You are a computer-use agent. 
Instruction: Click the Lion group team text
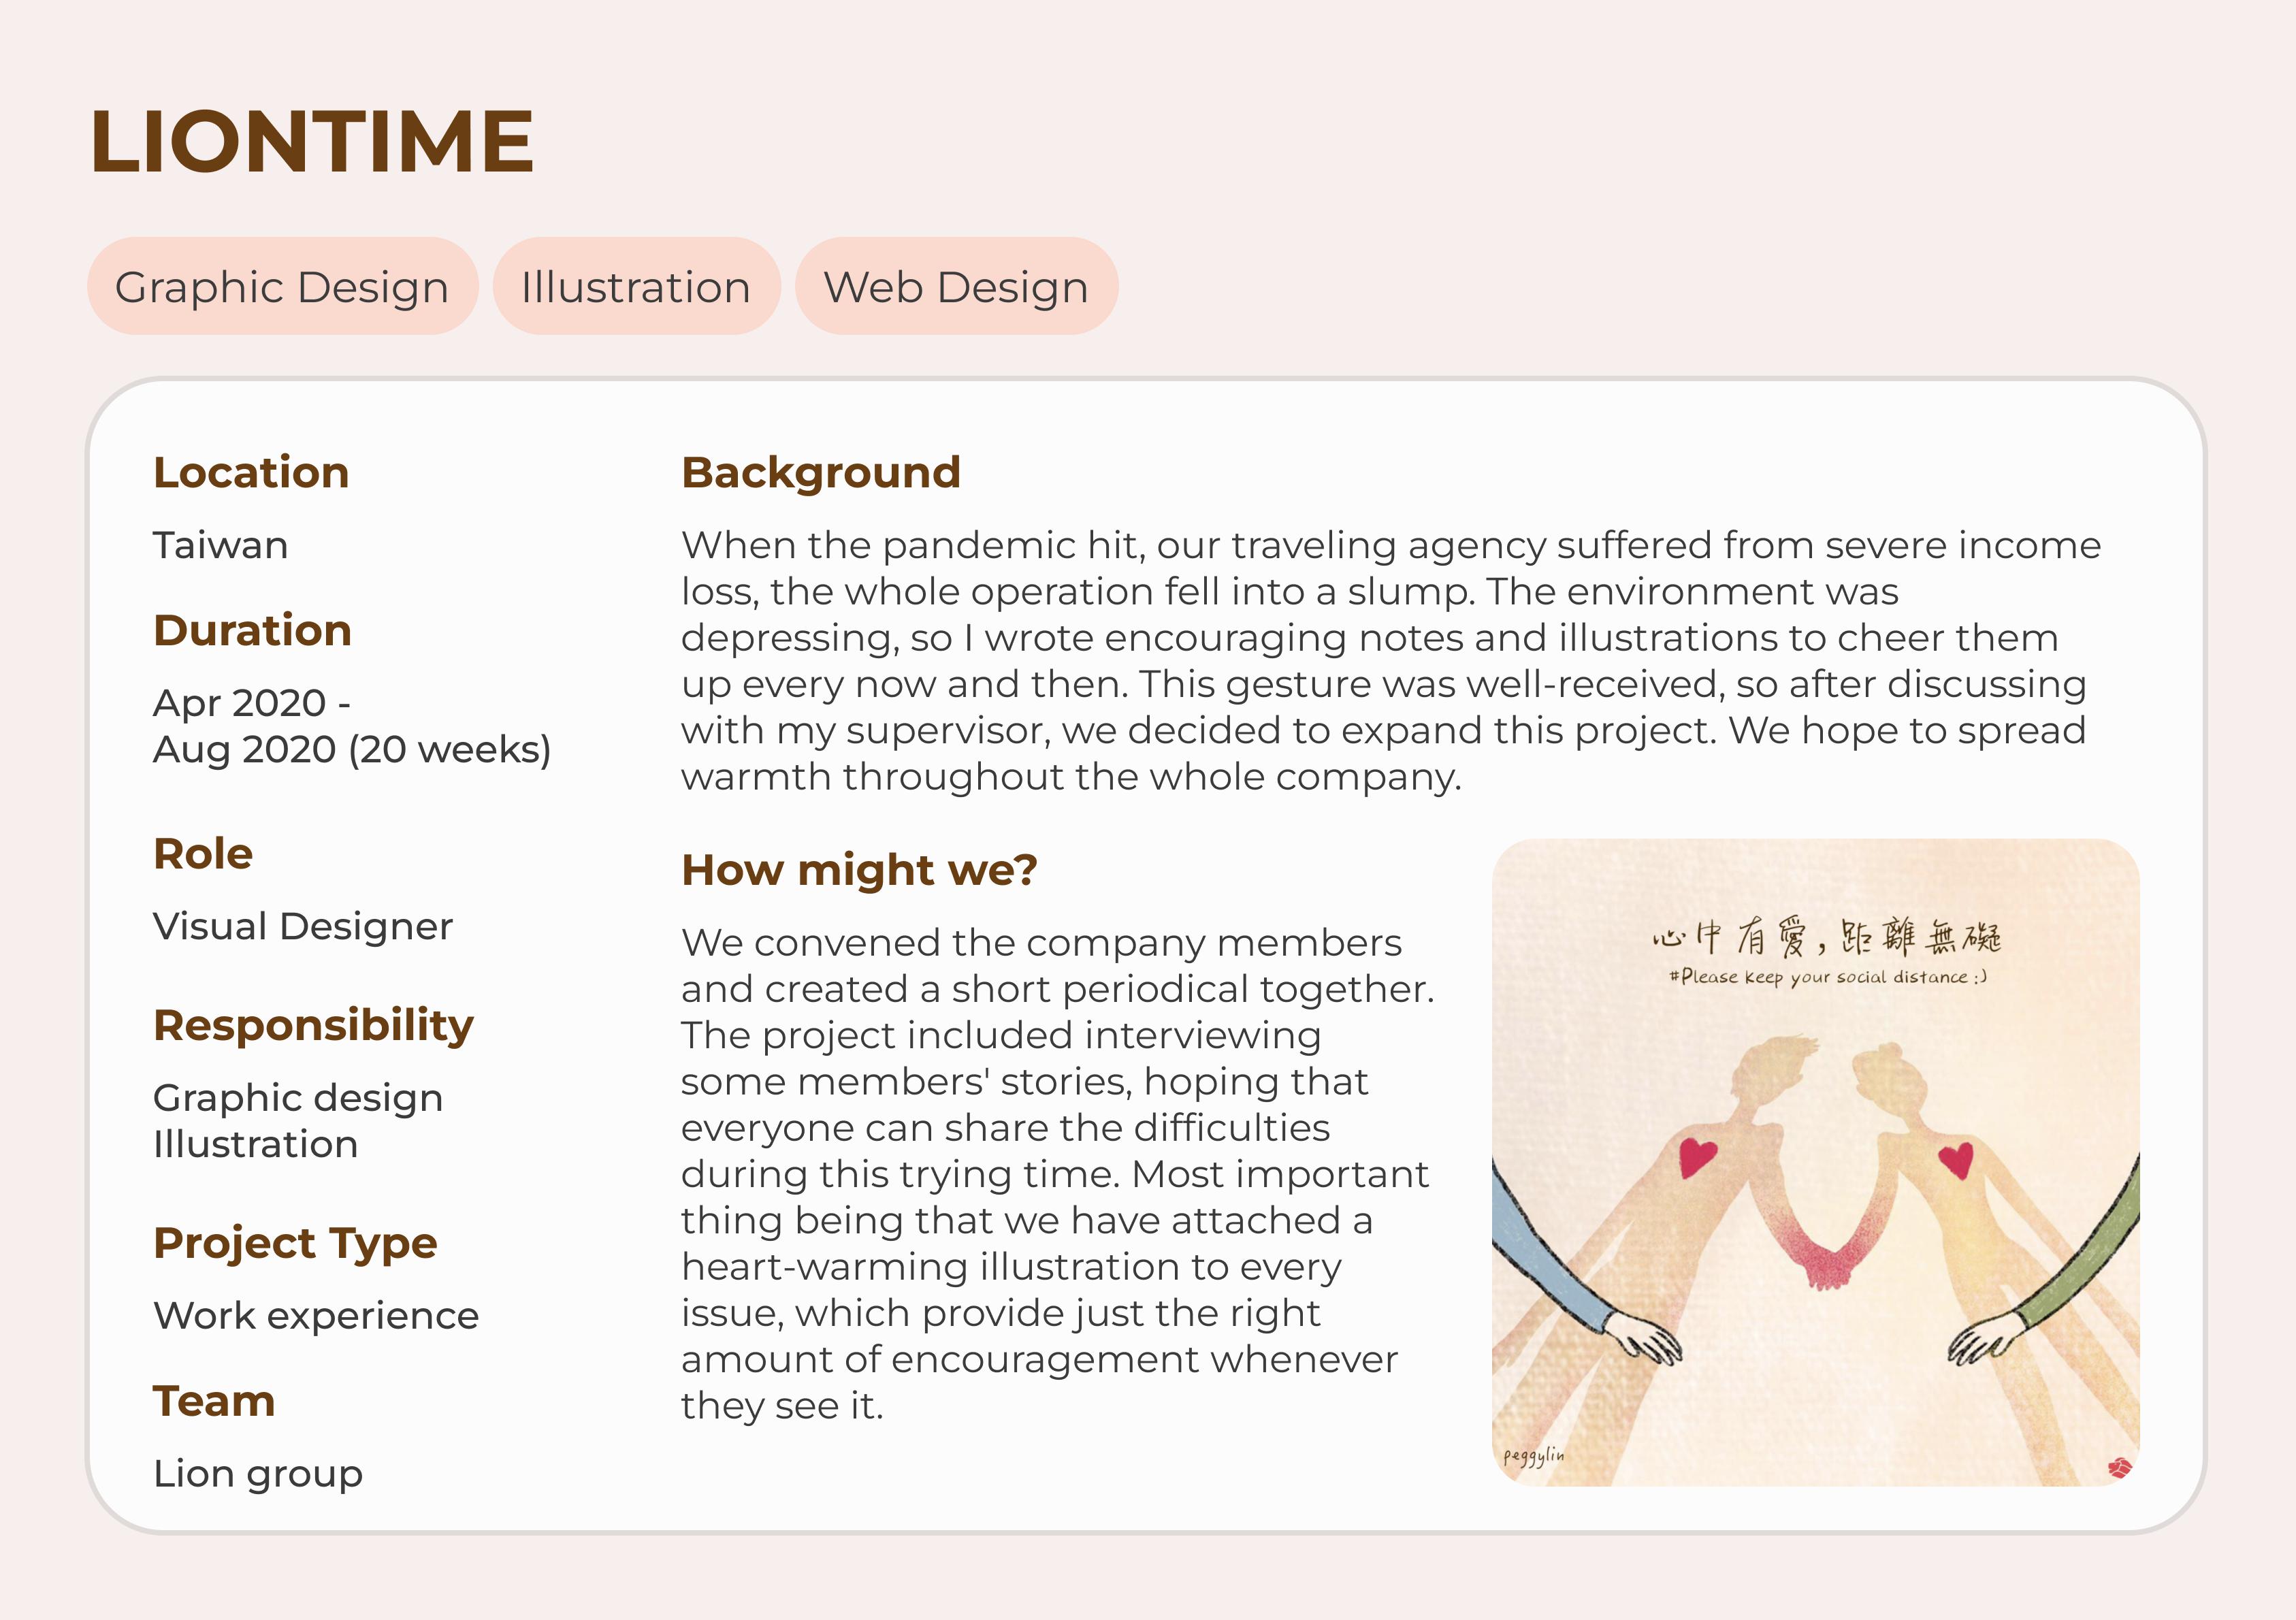point(258,1474)
